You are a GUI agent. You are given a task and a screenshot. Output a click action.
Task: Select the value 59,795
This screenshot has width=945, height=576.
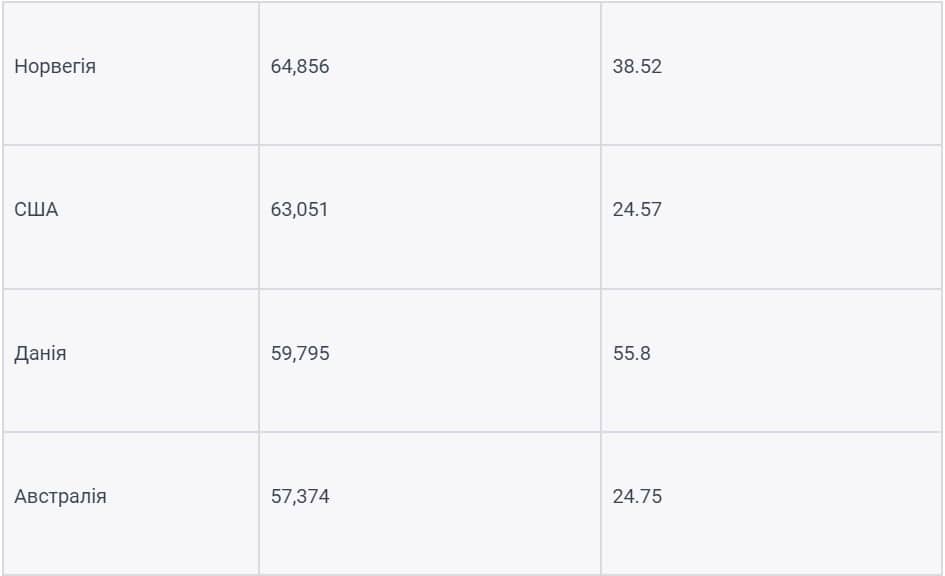click(x=300, y=353)
